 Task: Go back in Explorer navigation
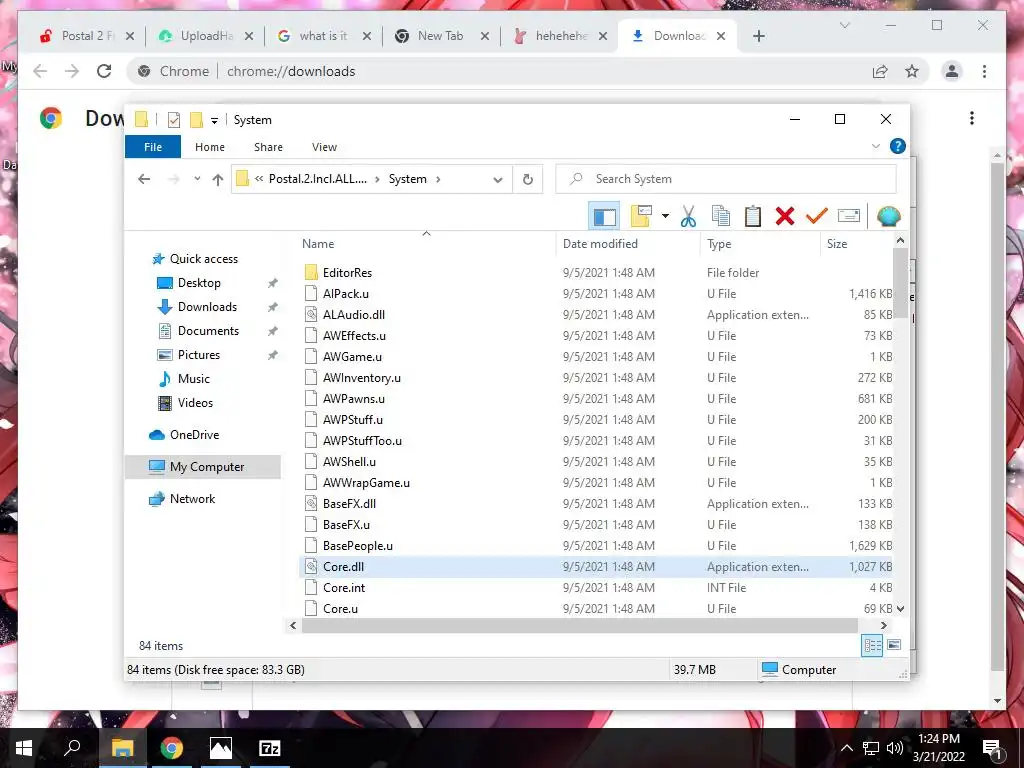pyautogui.click(x=144, y=179)
